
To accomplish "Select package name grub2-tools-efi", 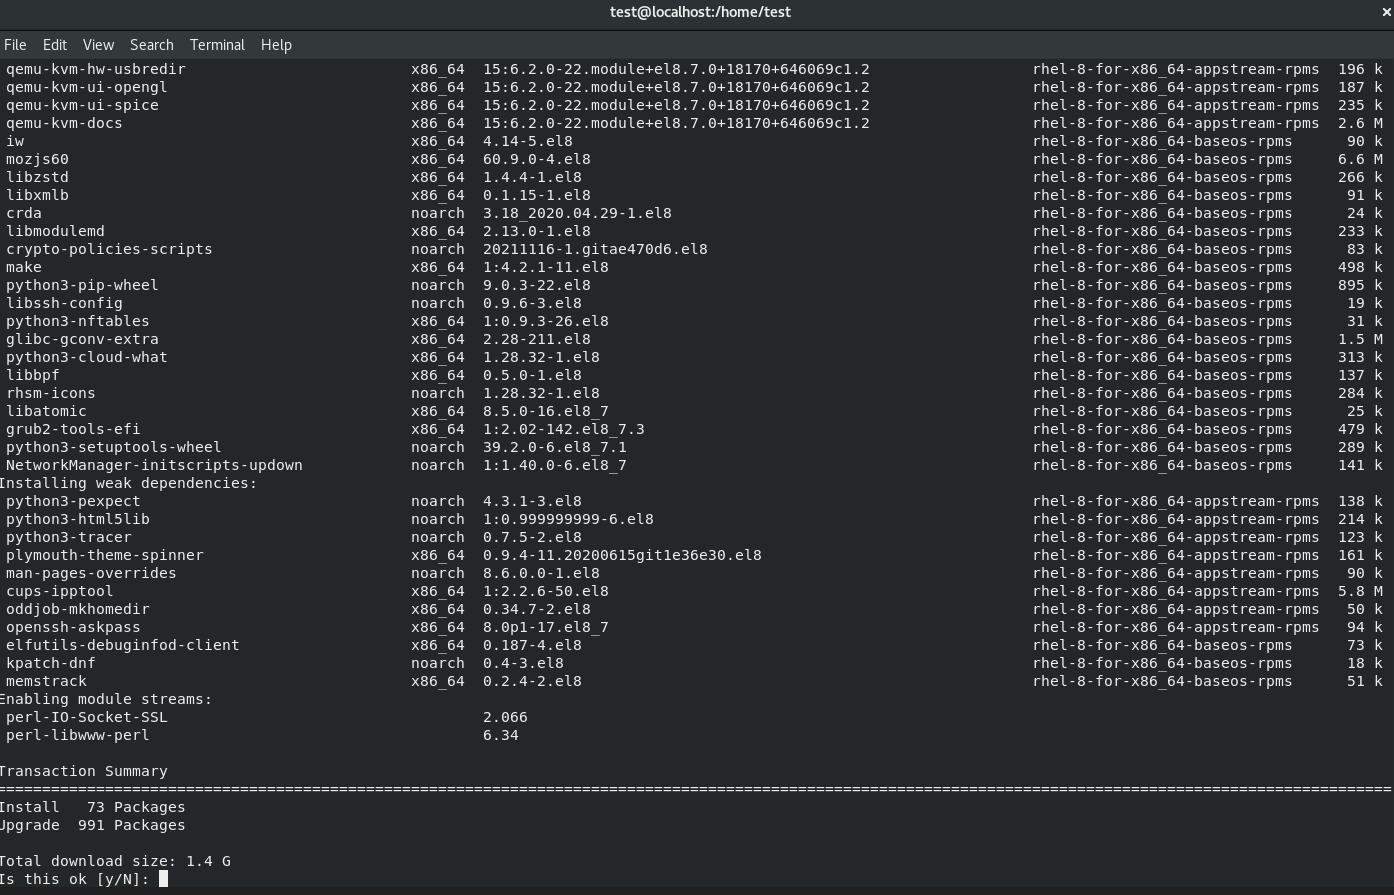I will point(73,429).
